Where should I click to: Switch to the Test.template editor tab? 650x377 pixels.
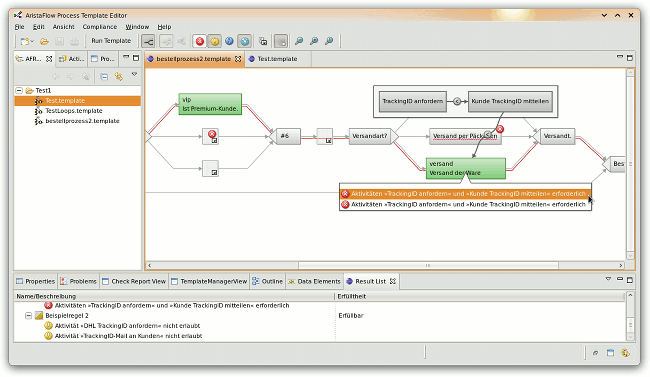[277, 59]
